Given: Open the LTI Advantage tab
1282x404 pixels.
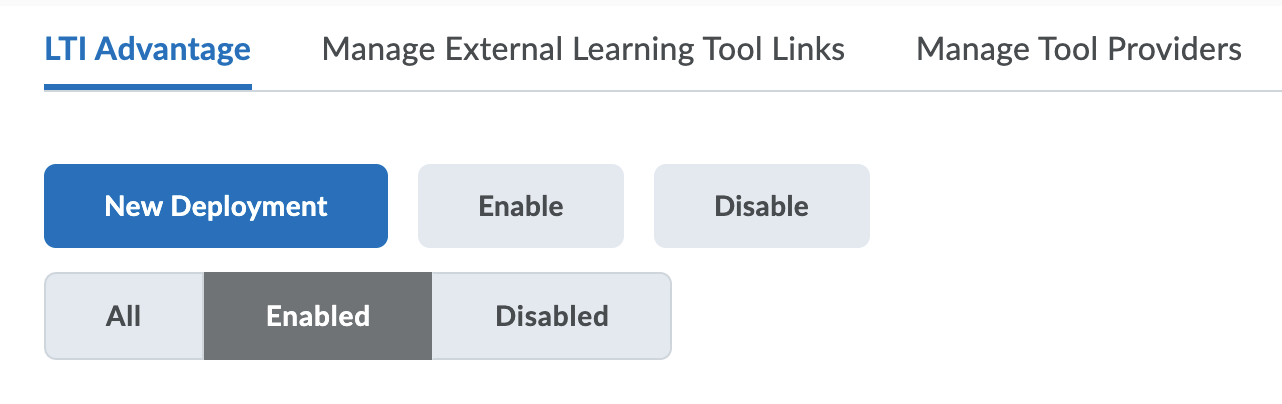Looking at the screenshot, I should pos(147,48).
